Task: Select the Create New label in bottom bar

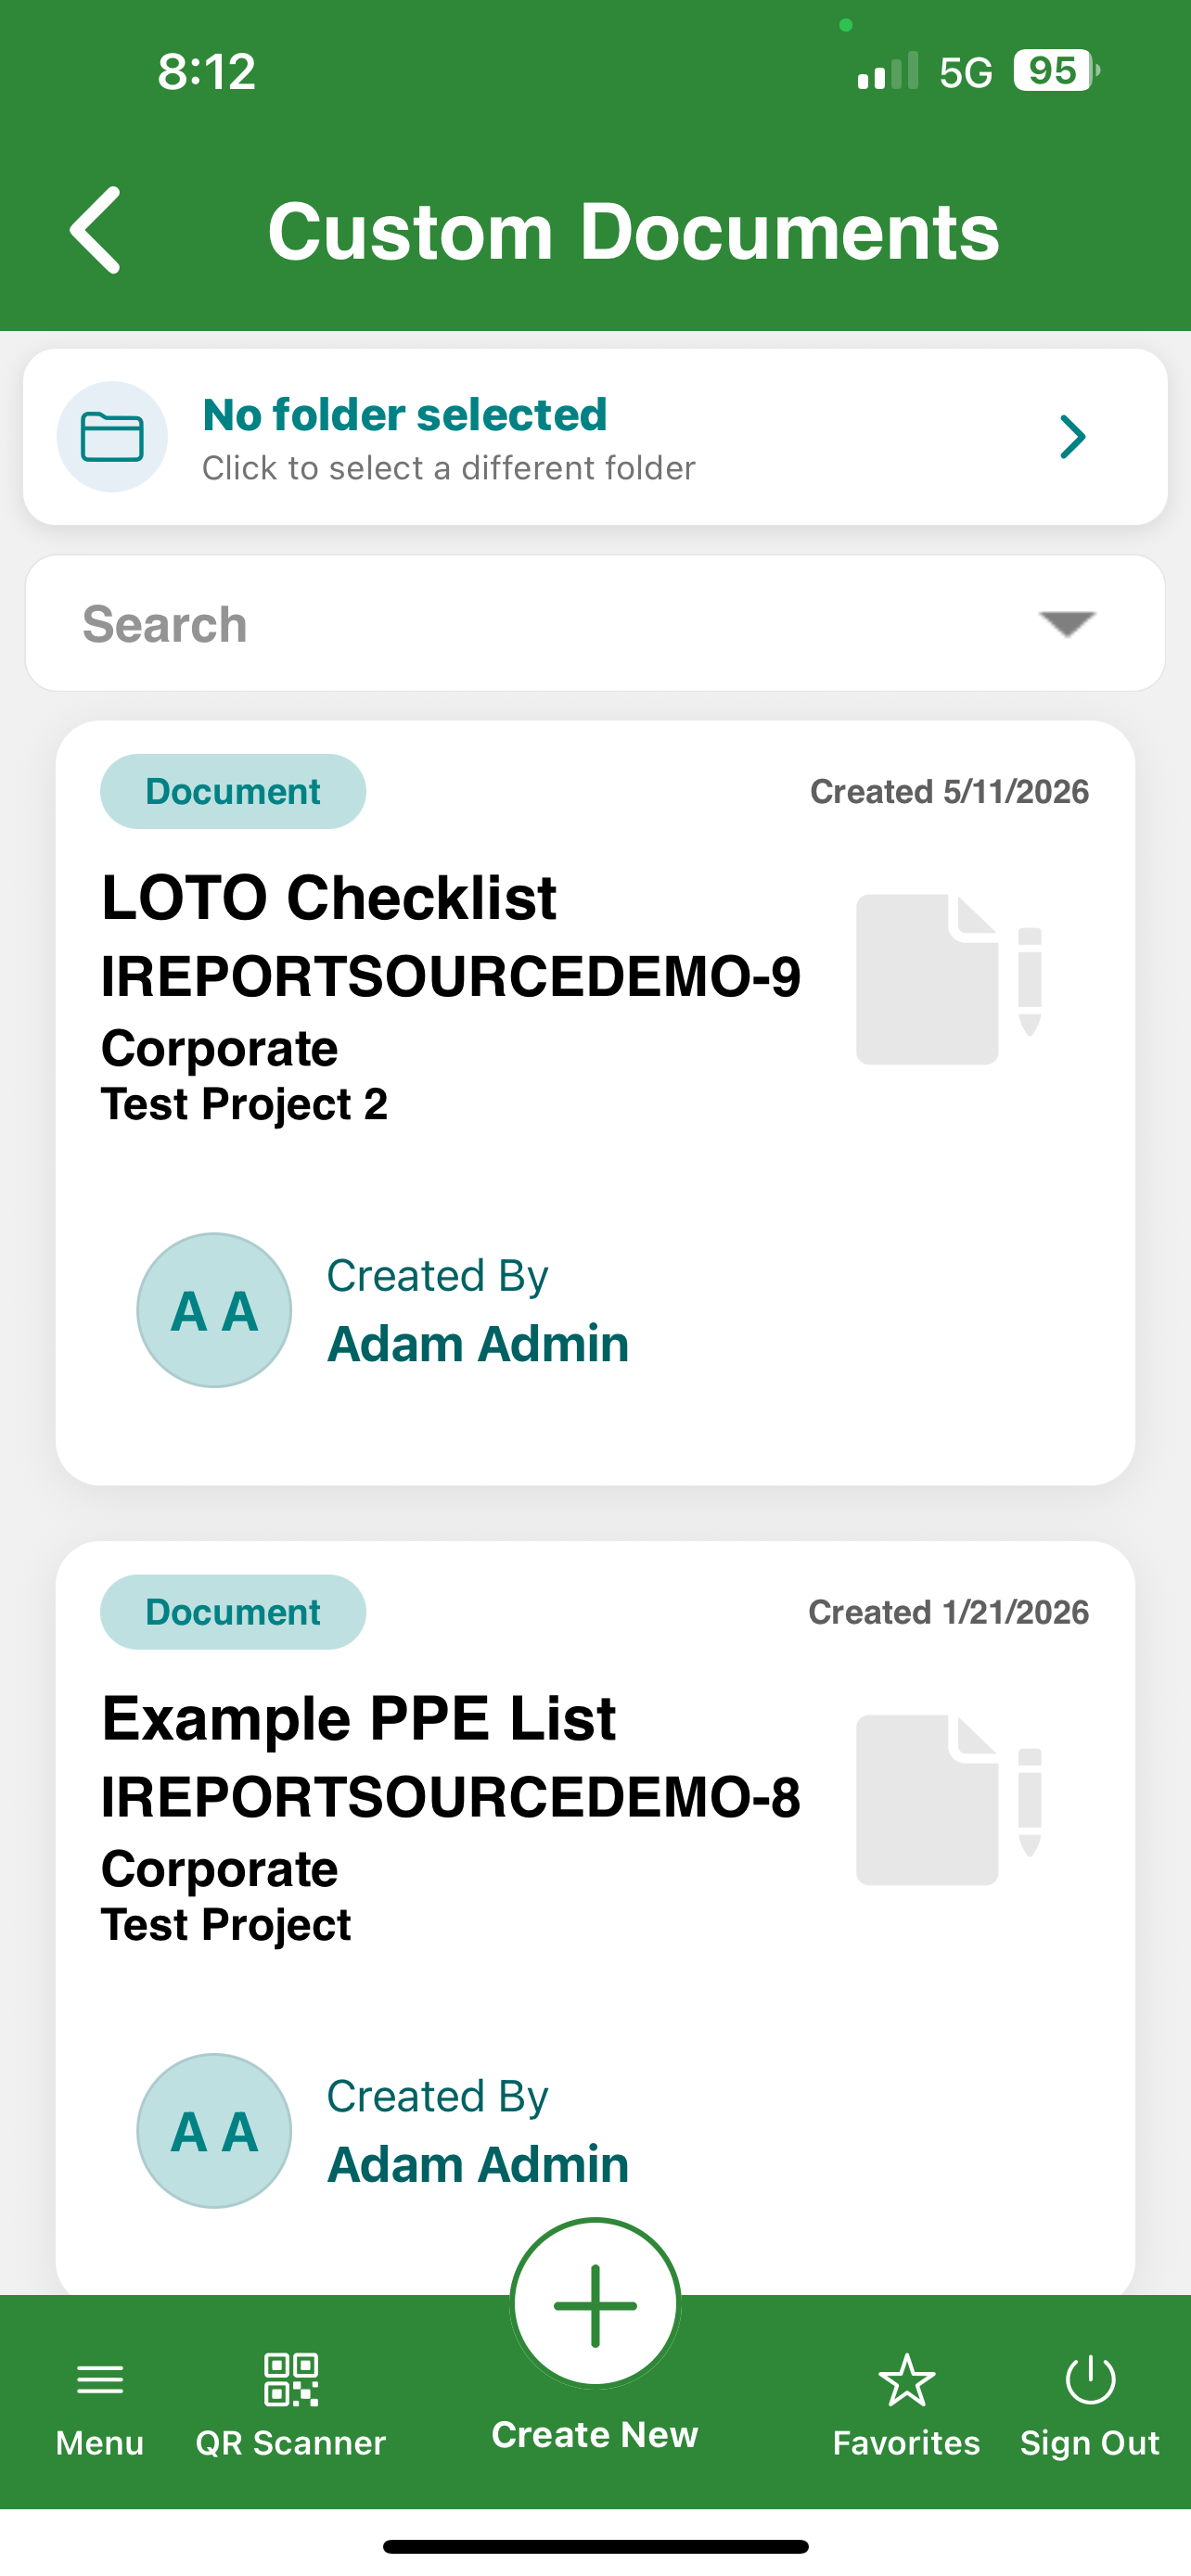Action: [595, 2435]
